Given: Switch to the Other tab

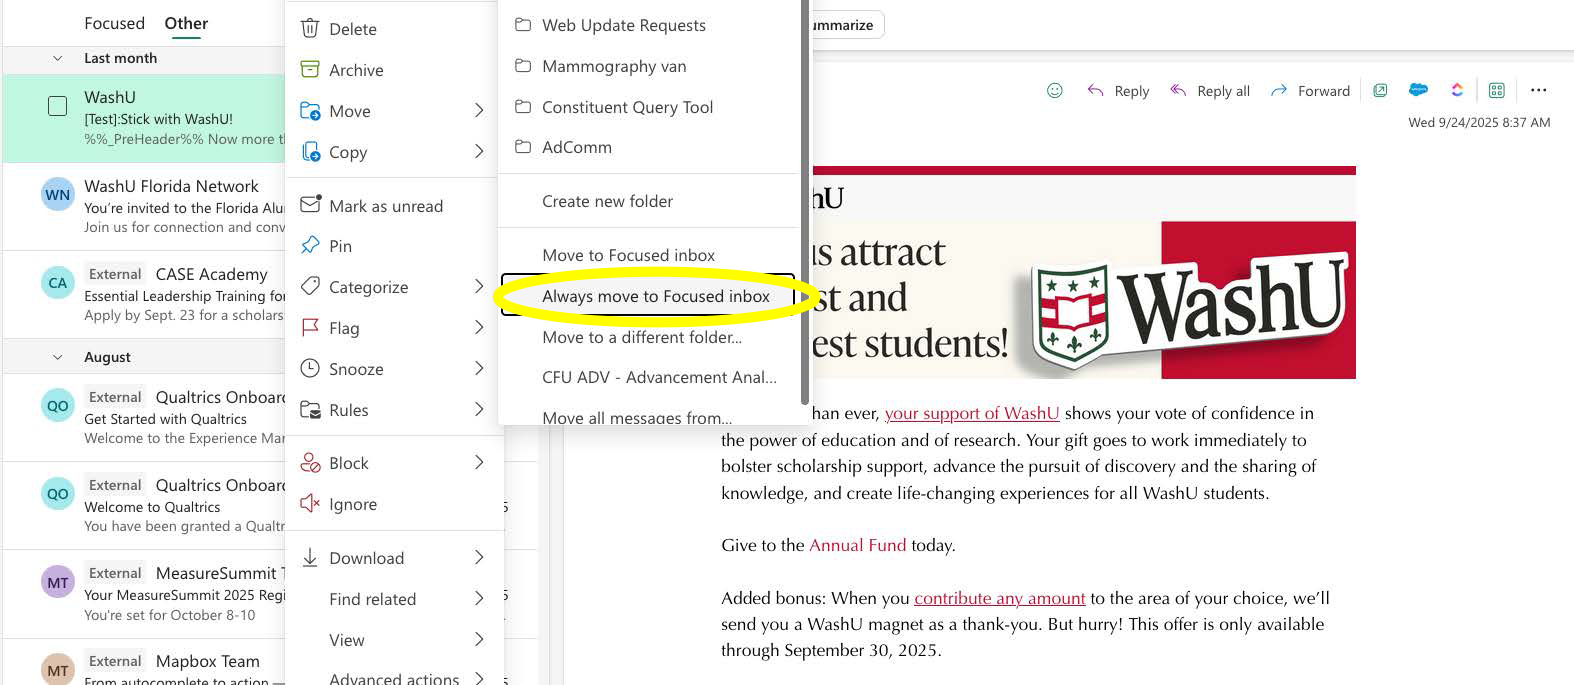Looking at the screenshot, I should pos(186,23).
